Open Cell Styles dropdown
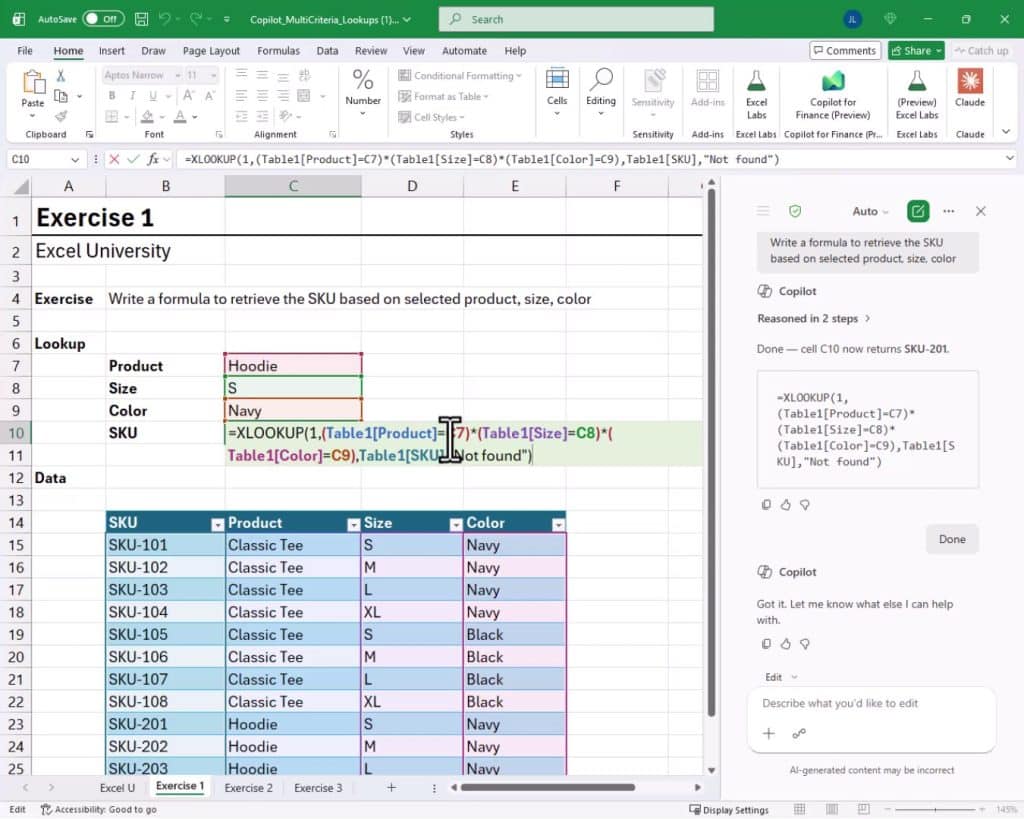1024x819 pixels. [431, 118]
